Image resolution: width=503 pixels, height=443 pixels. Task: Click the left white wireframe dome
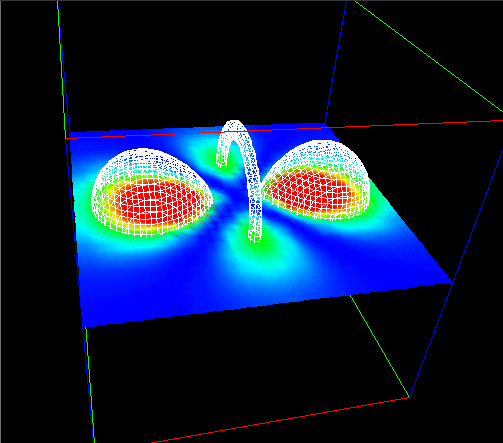coord(152,192)
